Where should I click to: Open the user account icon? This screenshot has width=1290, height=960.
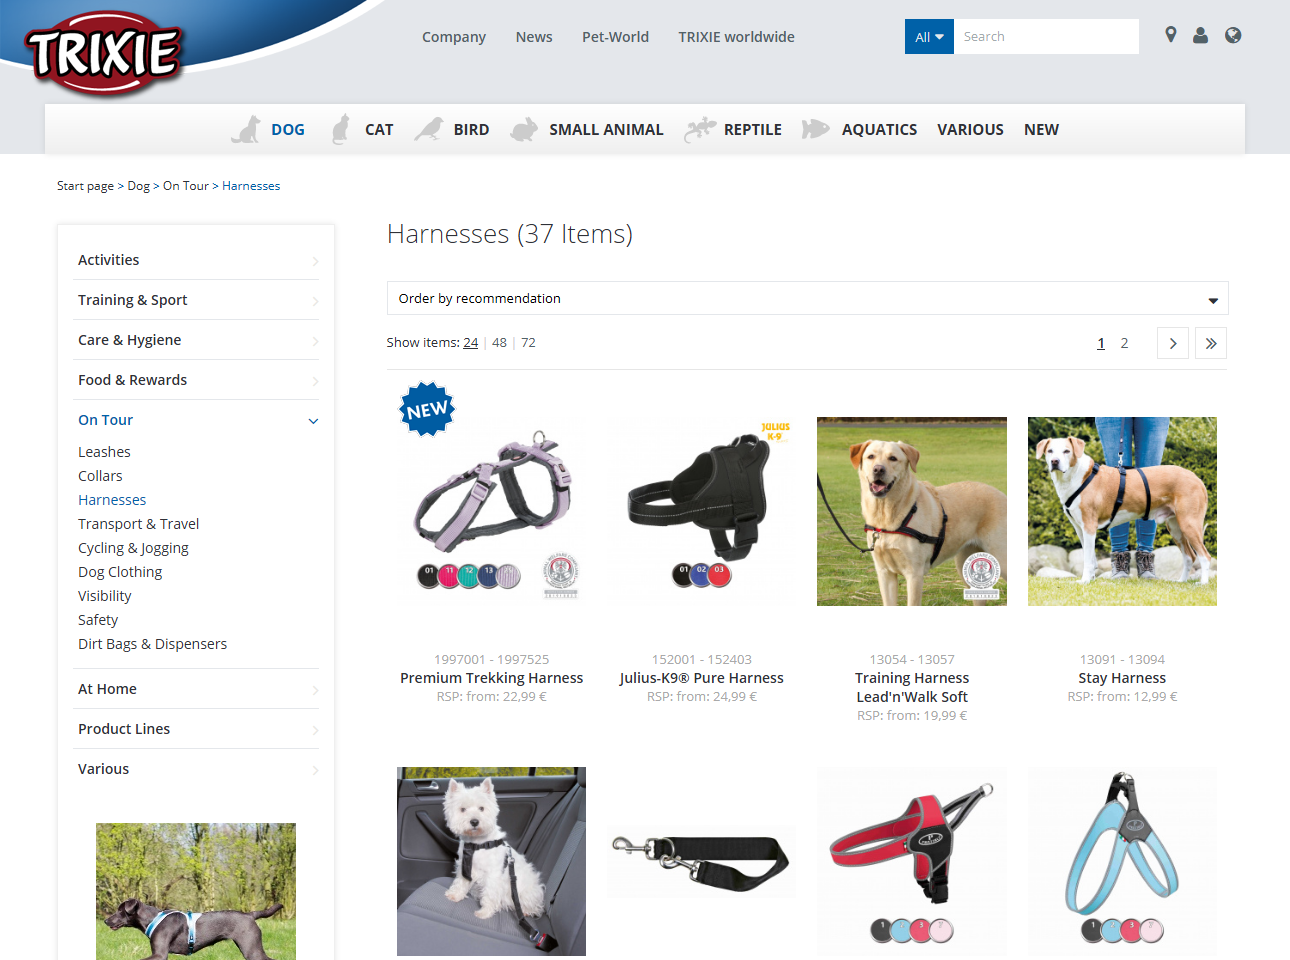pyautogui.click(x=1201, y=35)
